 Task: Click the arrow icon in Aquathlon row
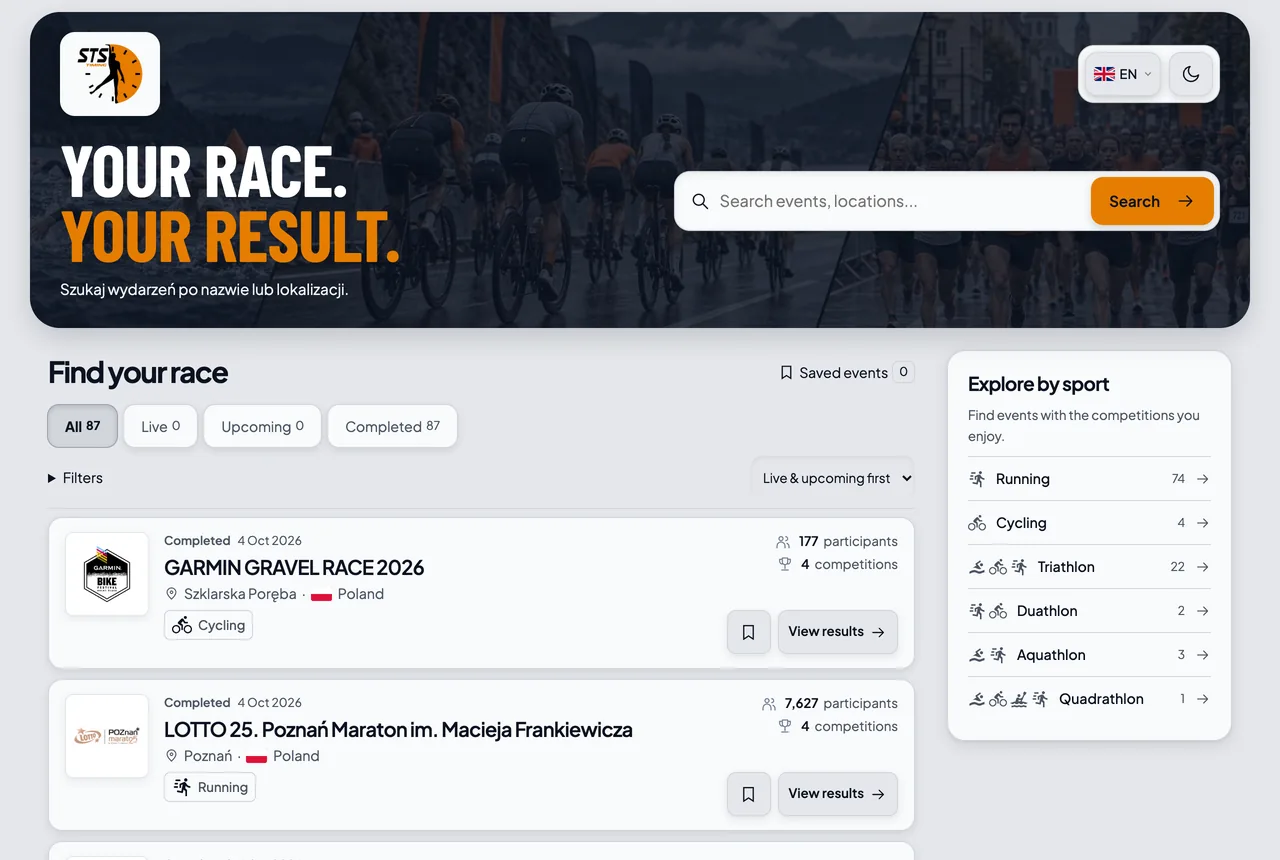(1203, 655)
